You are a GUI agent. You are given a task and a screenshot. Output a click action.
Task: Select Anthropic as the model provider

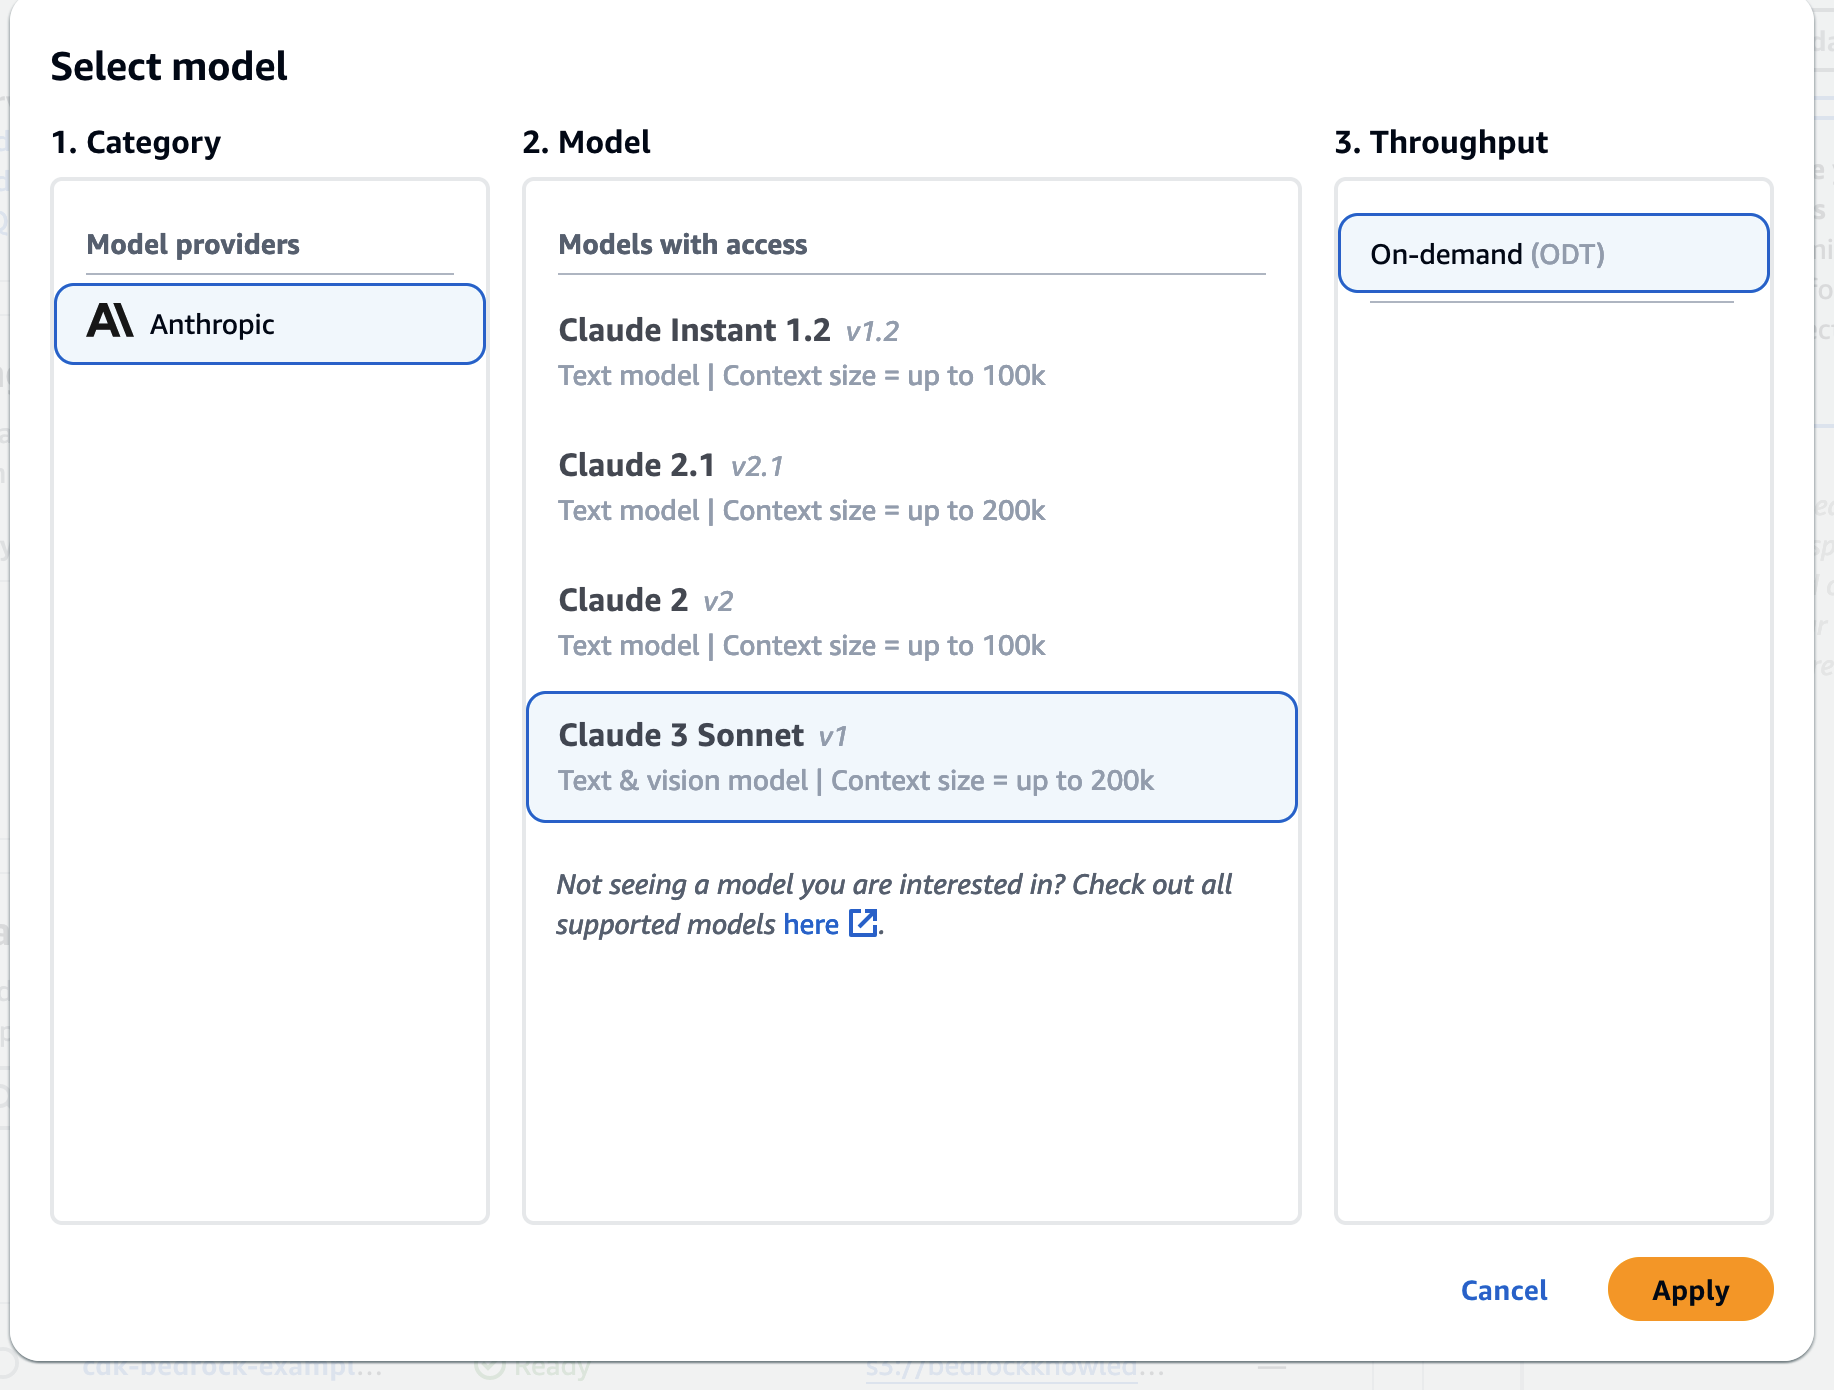(270, 324)
